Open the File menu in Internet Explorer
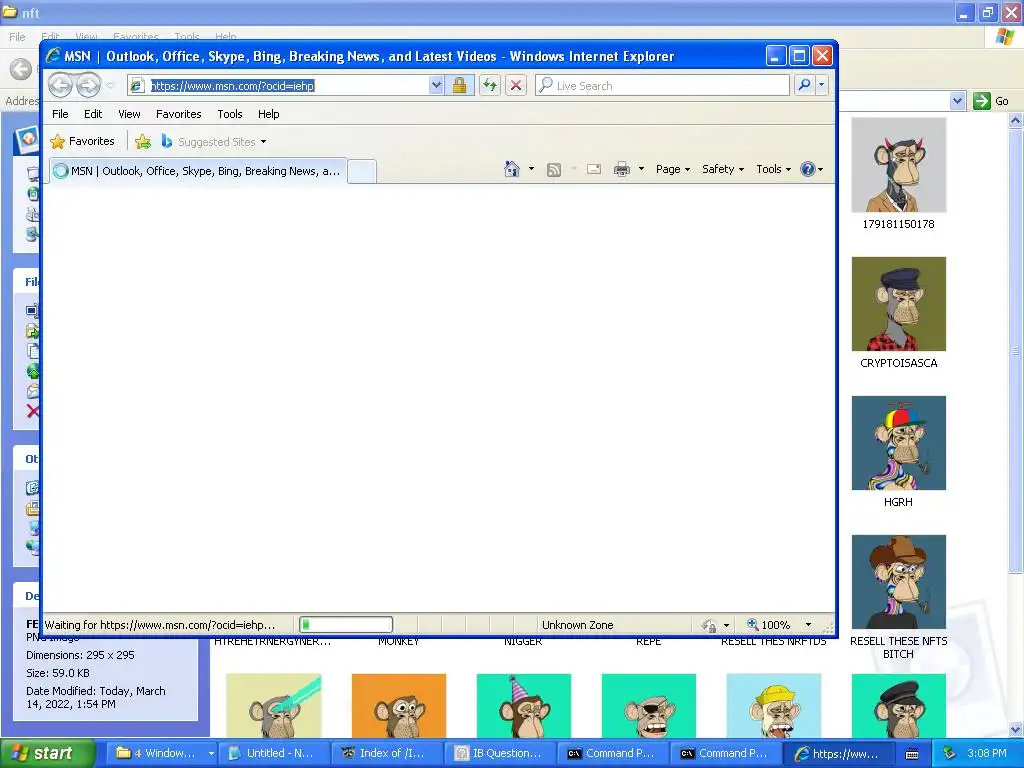 coord(60,114)
